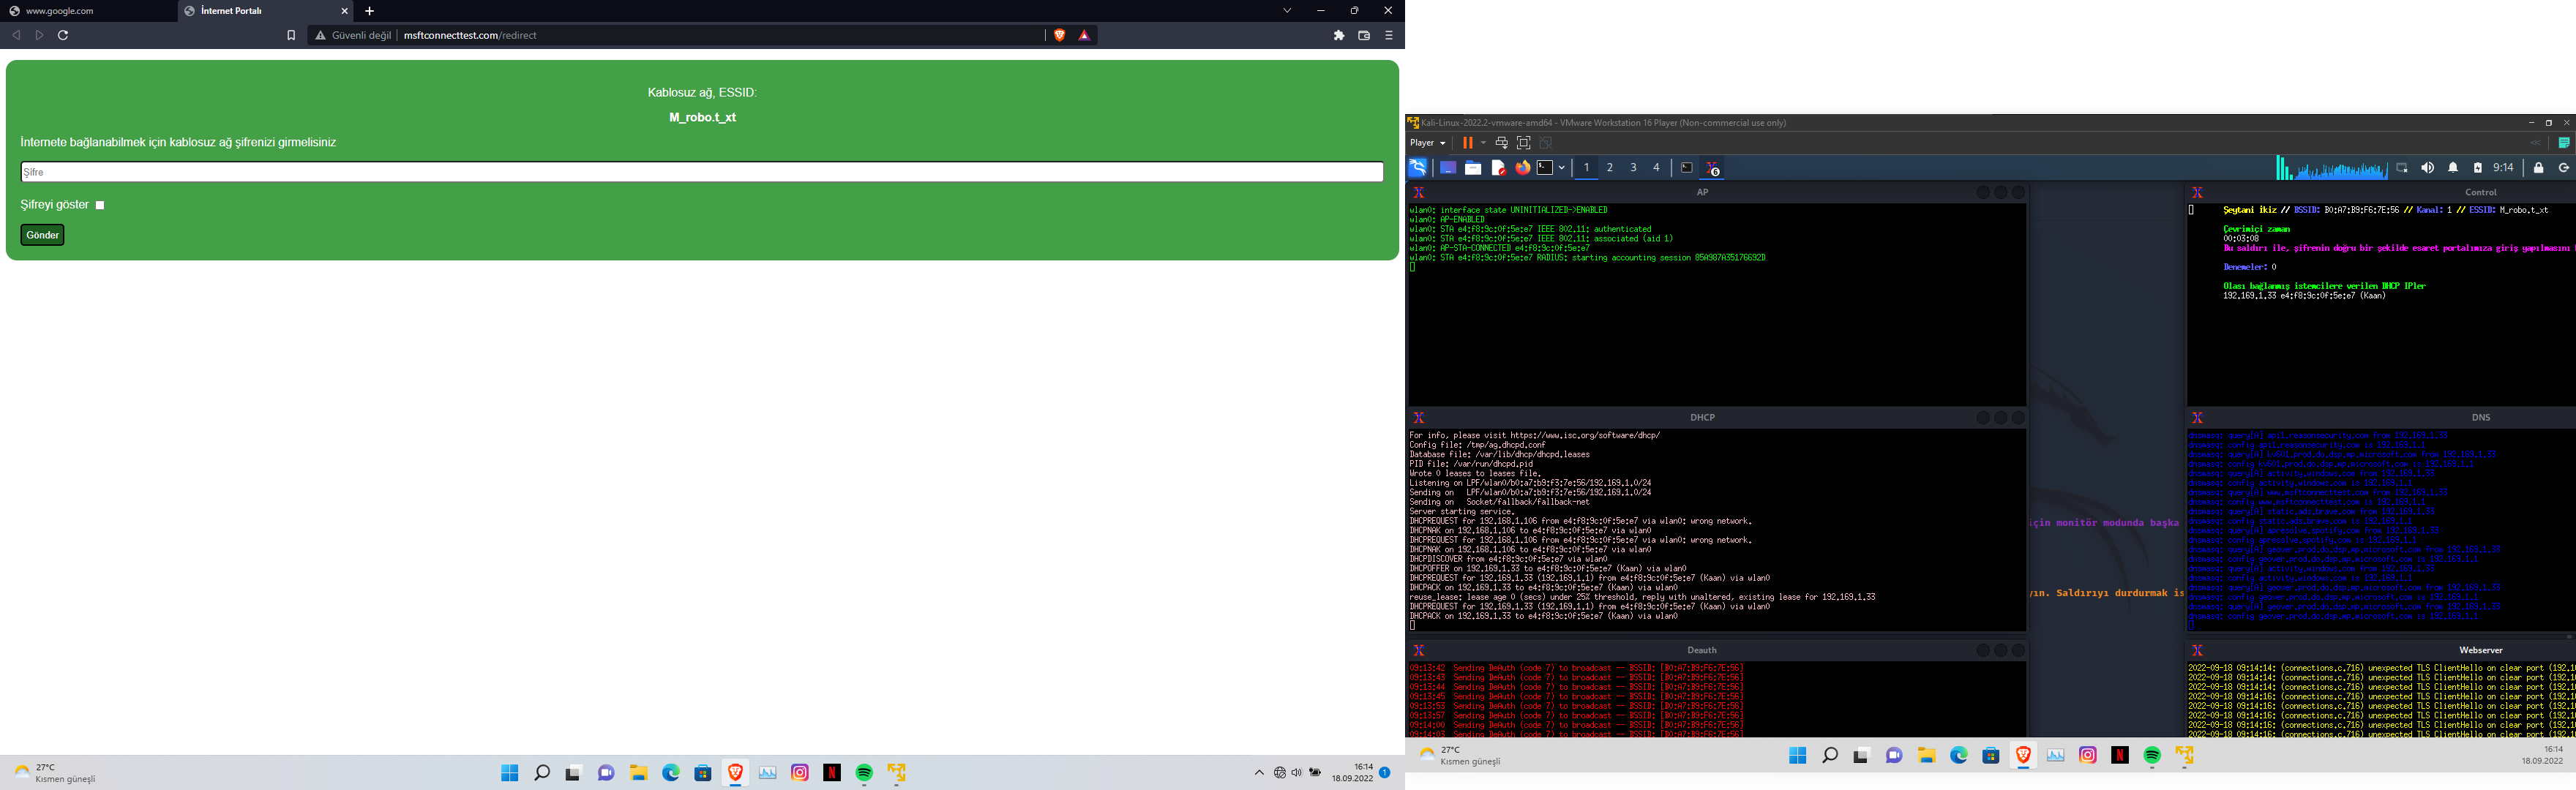Open the DNS xterm window menu icon

2197,418
